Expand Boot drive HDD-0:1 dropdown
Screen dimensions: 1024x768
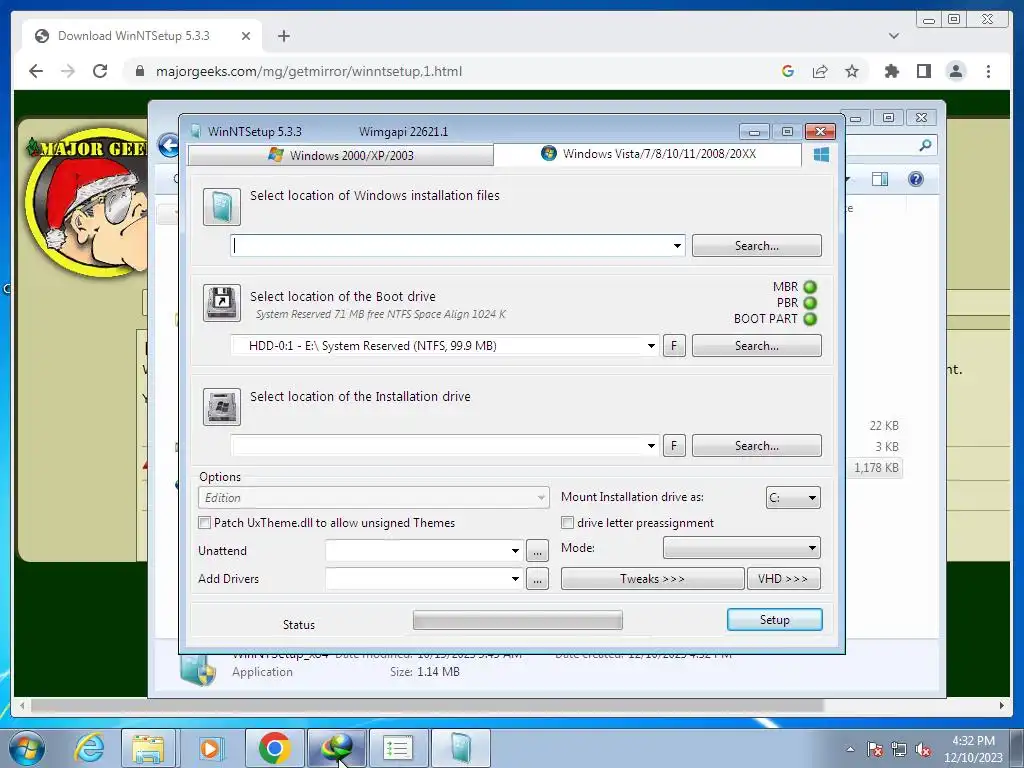pos(651,345)
